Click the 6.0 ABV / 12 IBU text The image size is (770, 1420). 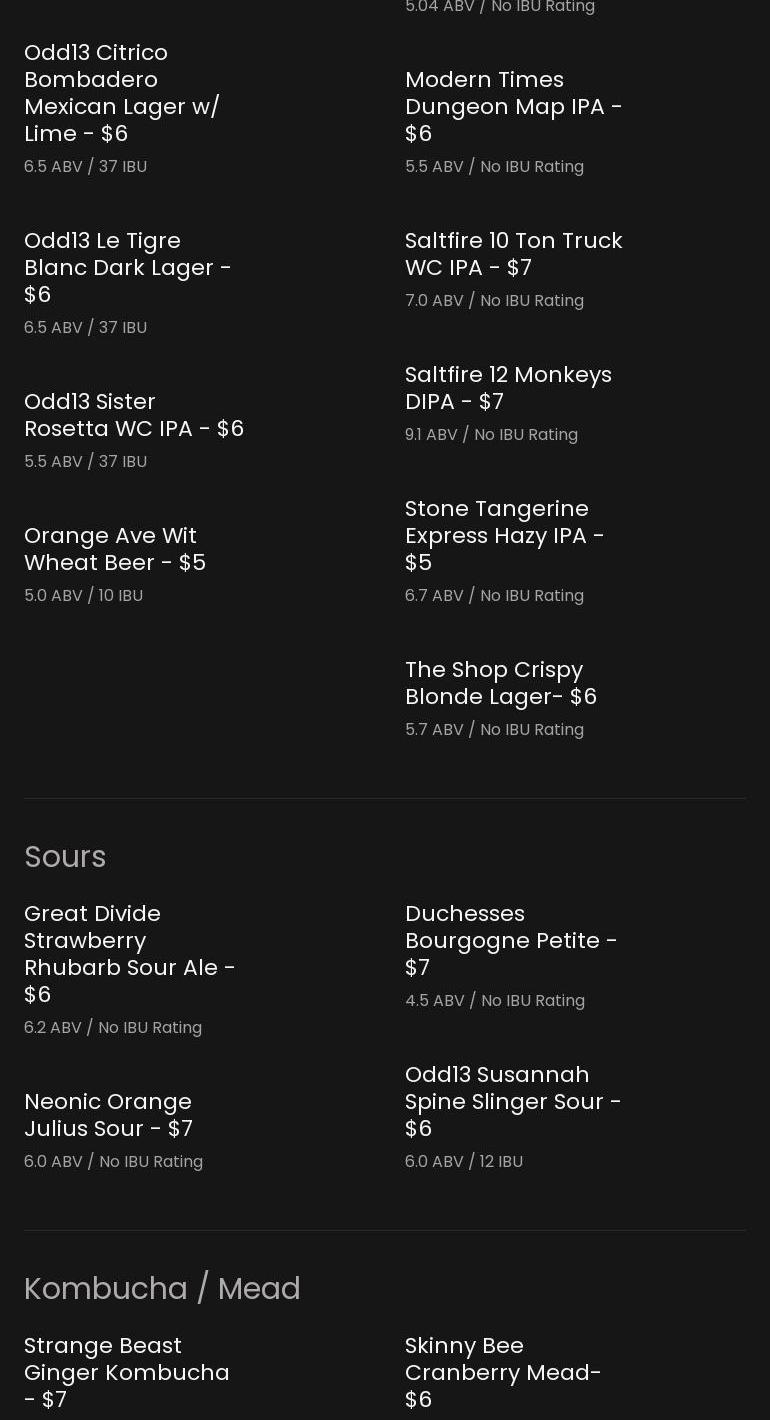(x=463, y=1162)
